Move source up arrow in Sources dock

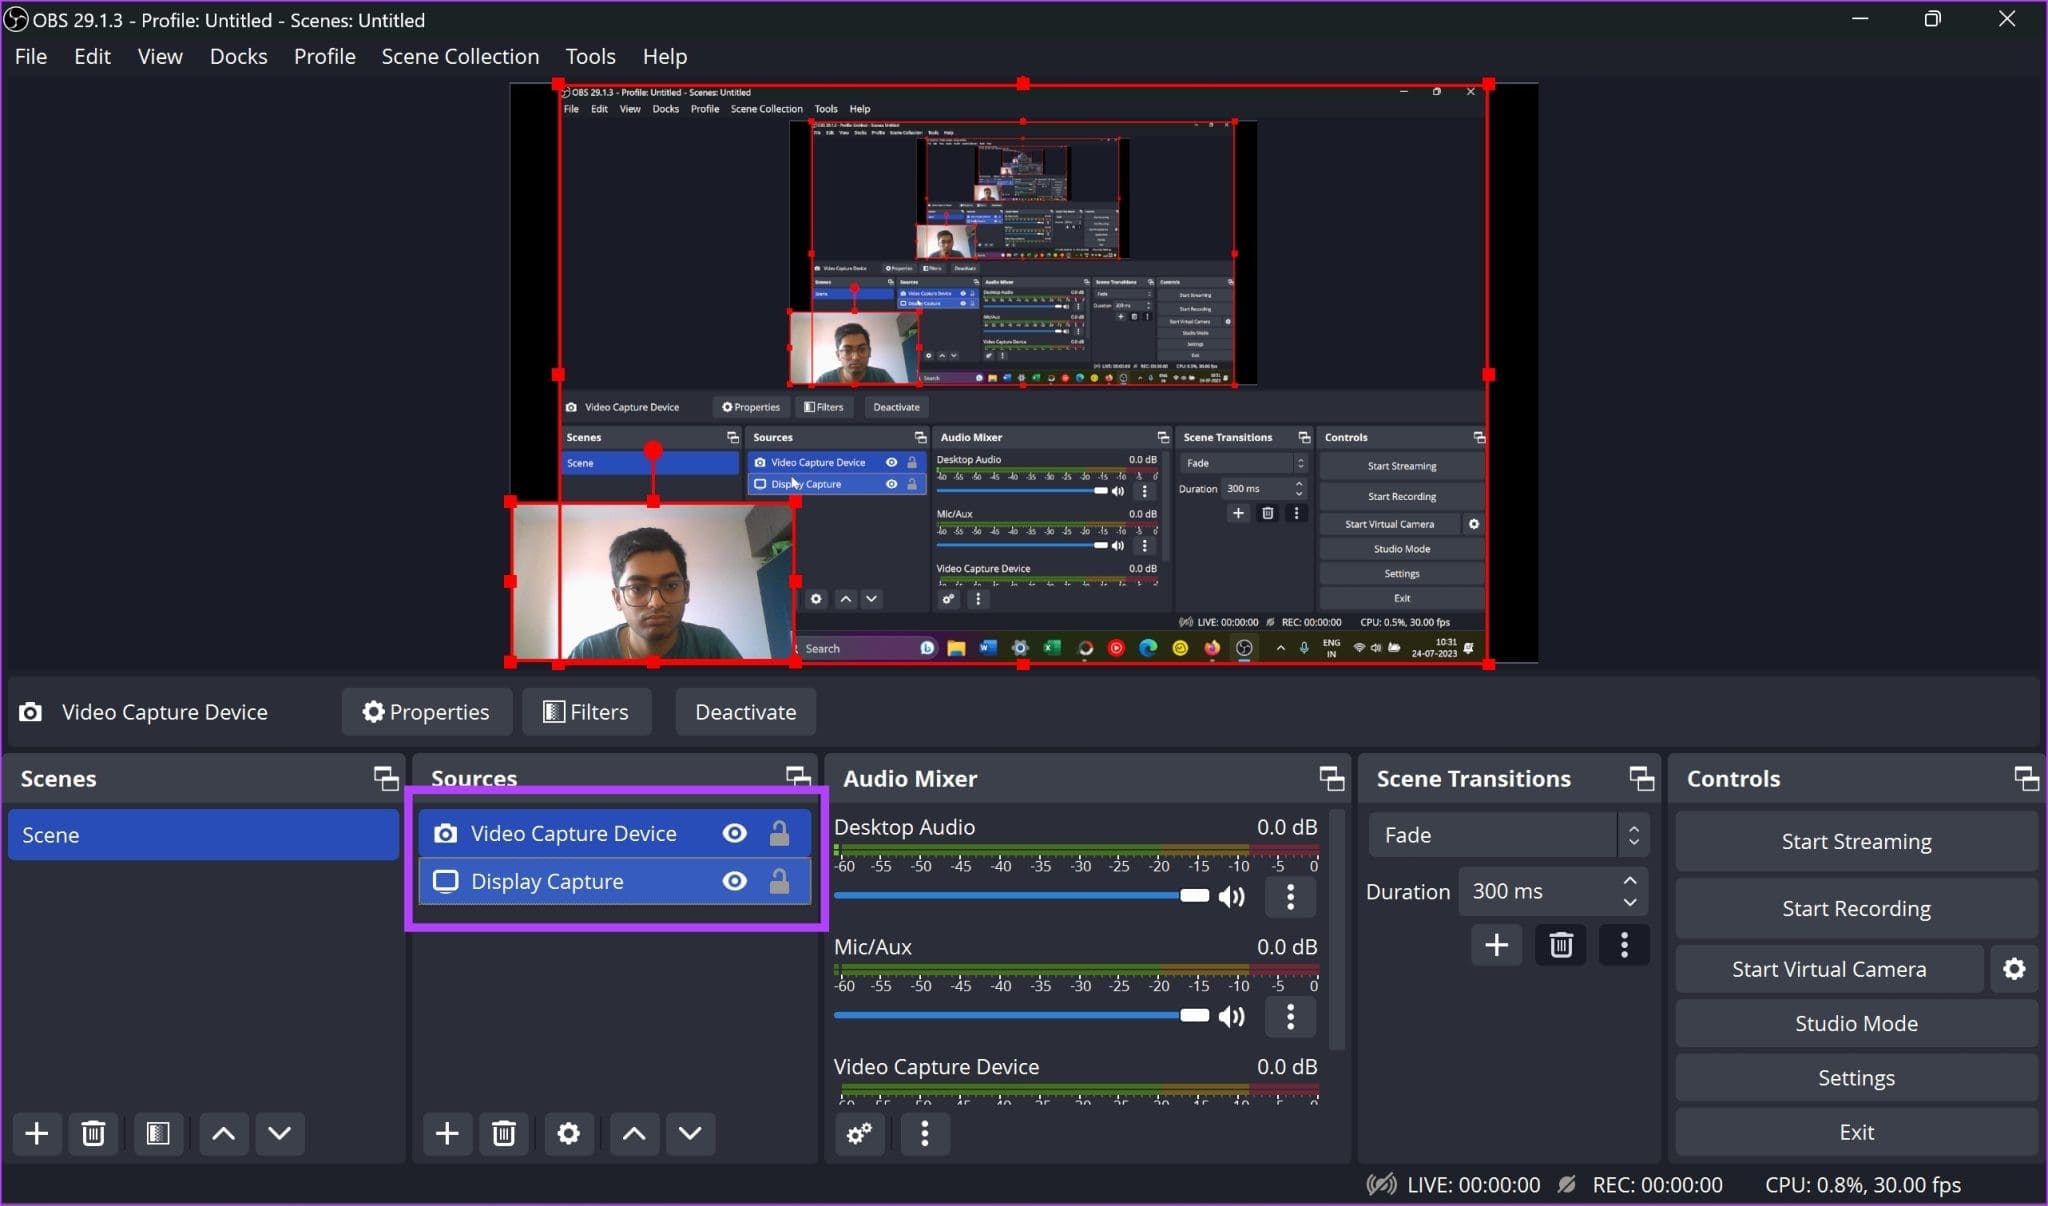tap(634, 1133)
